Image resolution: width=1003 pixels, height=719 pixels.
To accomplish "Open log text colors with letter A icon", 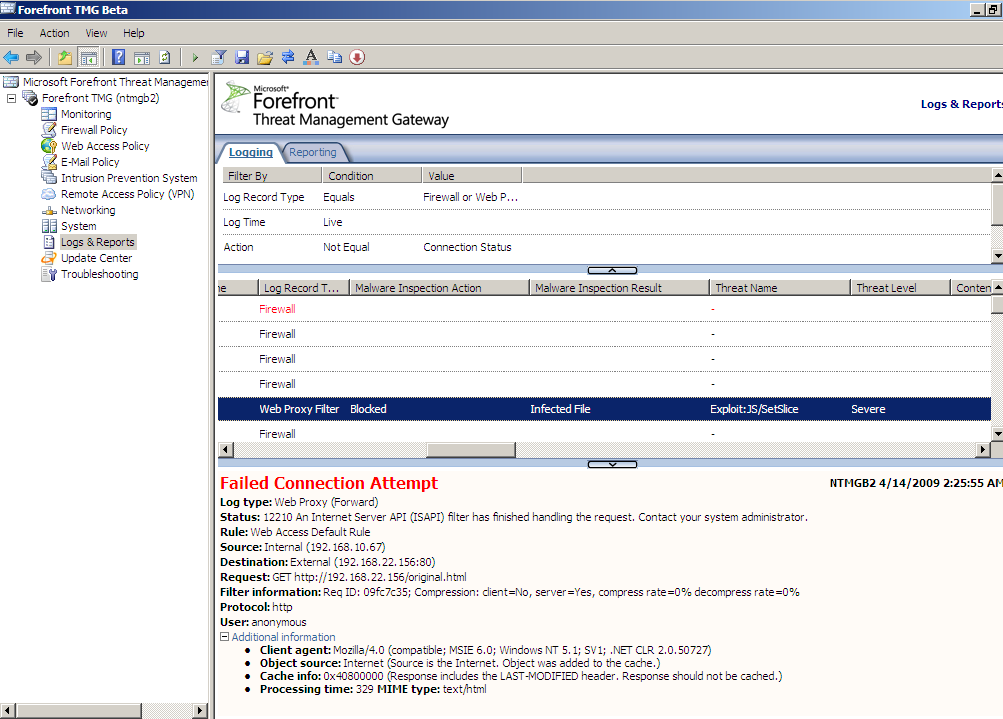I will point(311,58).
